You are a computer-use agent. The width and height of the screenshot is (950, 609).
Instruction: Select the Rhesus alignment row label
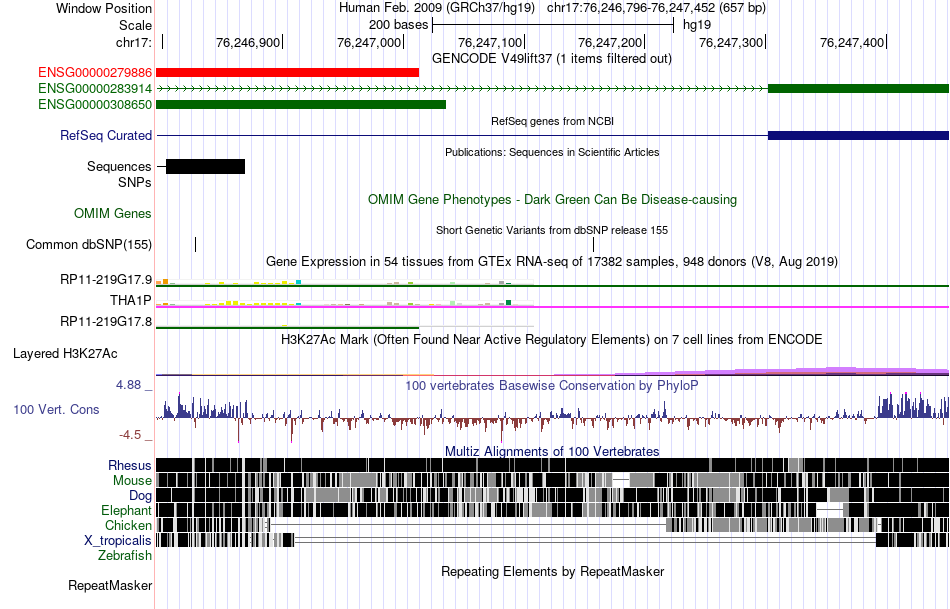(x=130, y=465)
